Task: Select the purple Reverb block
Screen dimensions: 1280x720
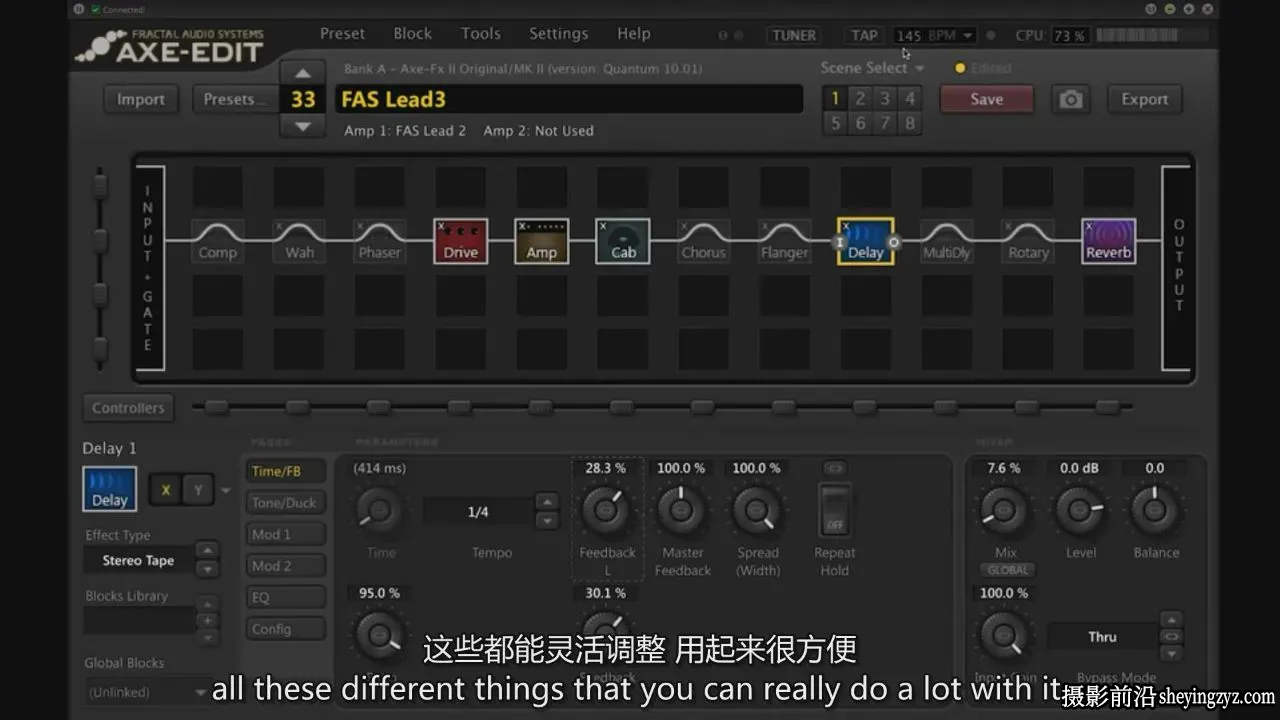Action: pyautogui.click(x=1108, y=241)
